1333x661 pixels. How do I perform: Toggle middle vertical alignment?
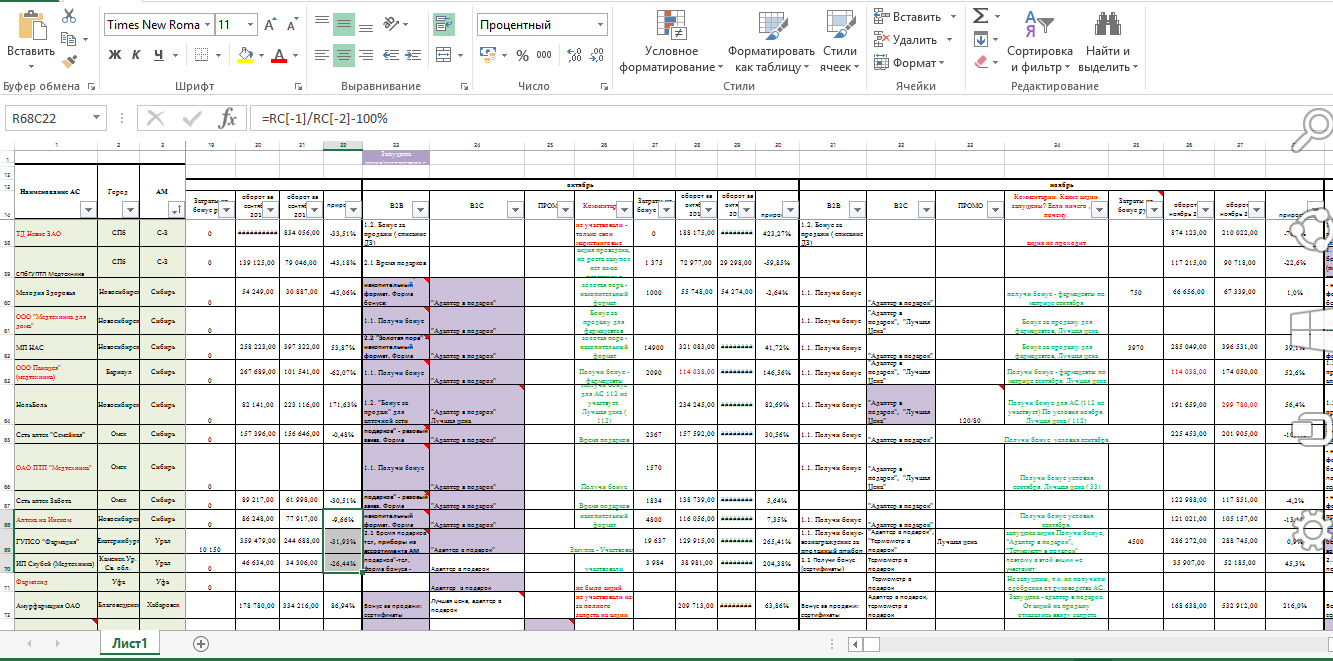(343, 25)
